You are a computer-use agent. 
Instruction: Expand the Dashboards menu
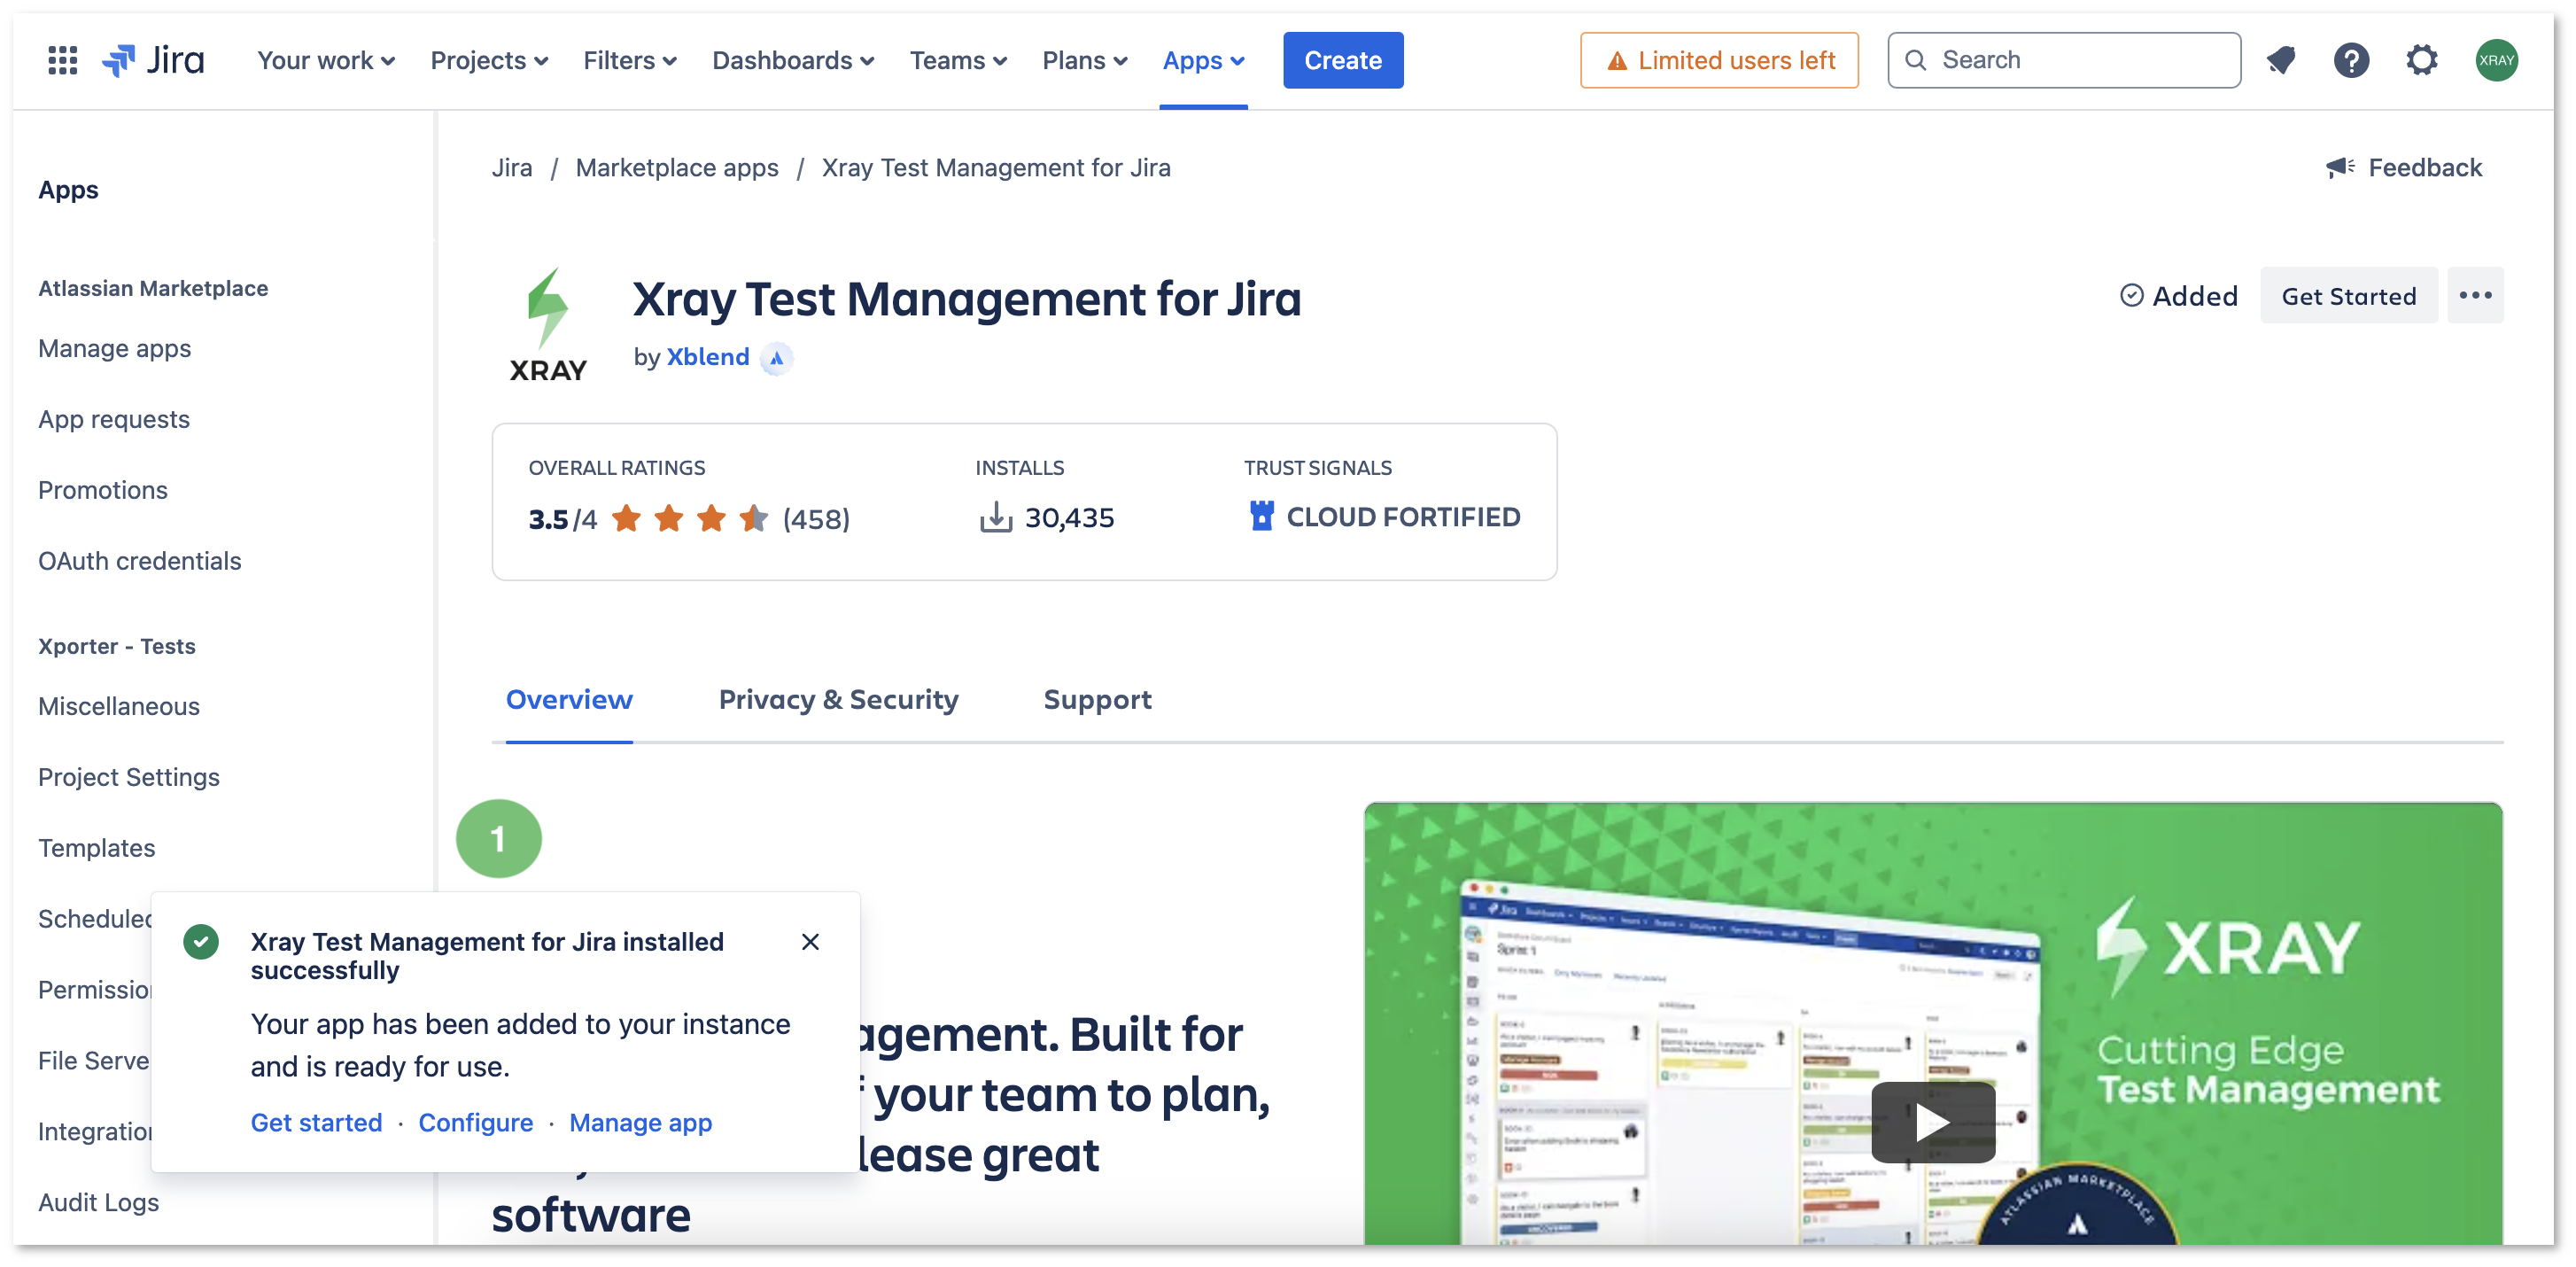793,60
